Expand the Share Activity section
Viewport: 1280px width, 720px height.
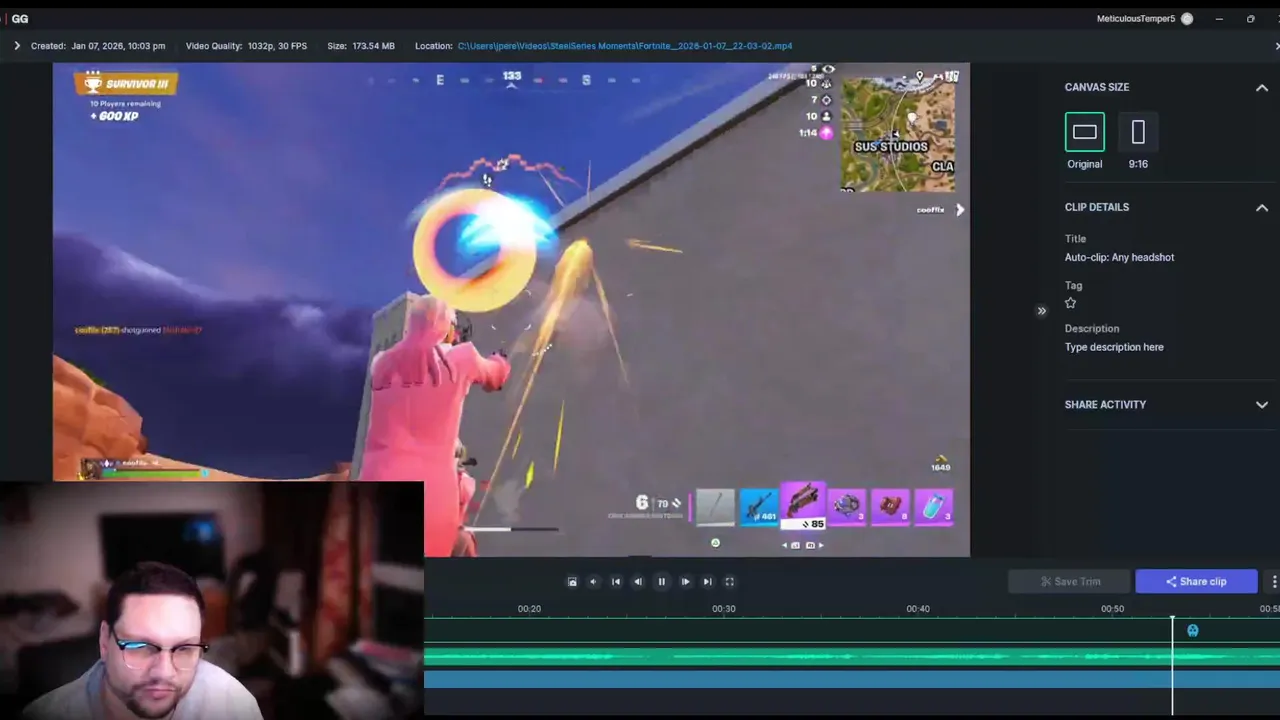coord(1262,405)
